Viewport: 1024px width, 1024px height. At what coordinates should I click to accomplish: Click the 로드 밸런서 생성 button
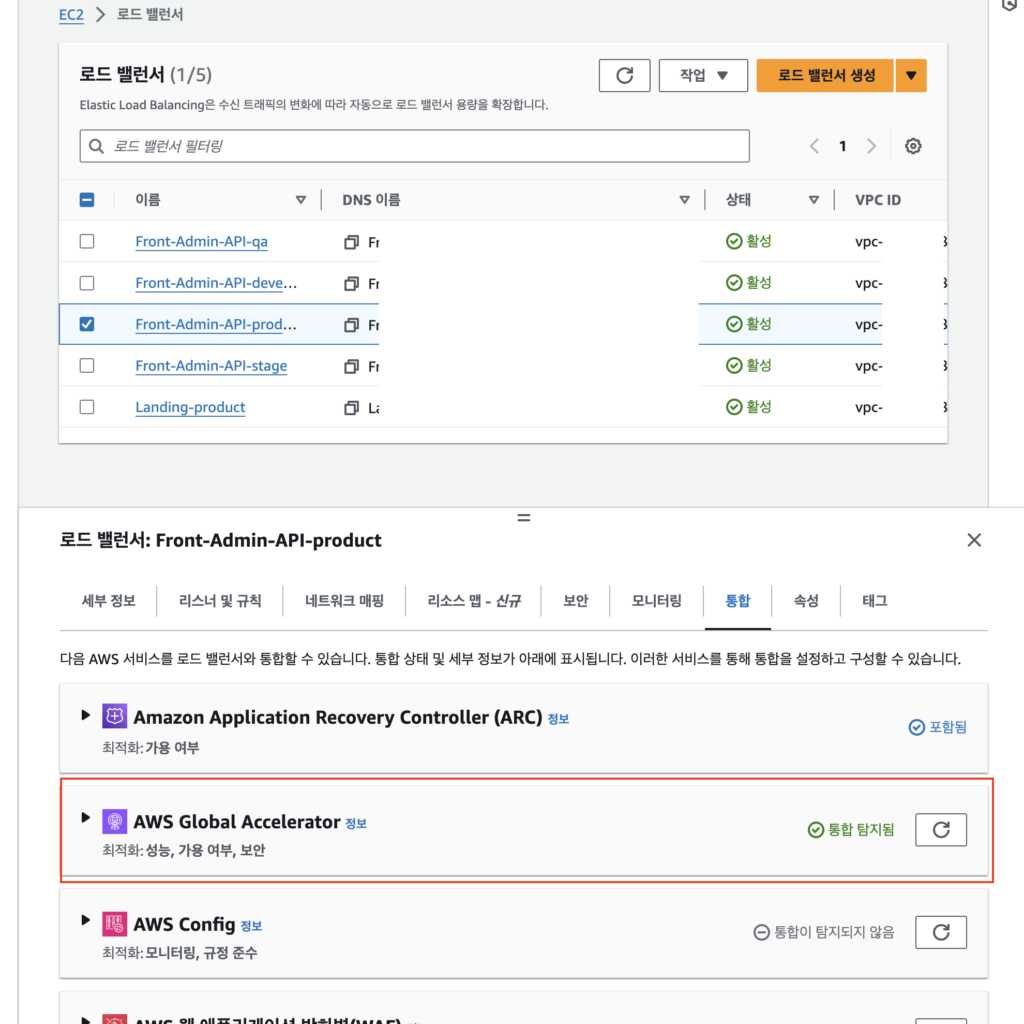tap(824, 75)
